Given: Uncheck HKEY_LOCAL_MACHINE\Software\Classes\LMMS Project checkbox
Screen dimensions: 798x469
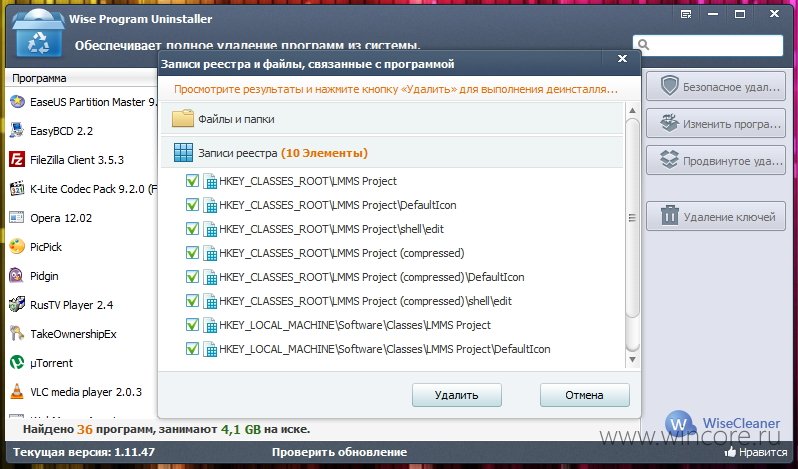Looking at the screenshot, I should point(192,324).
